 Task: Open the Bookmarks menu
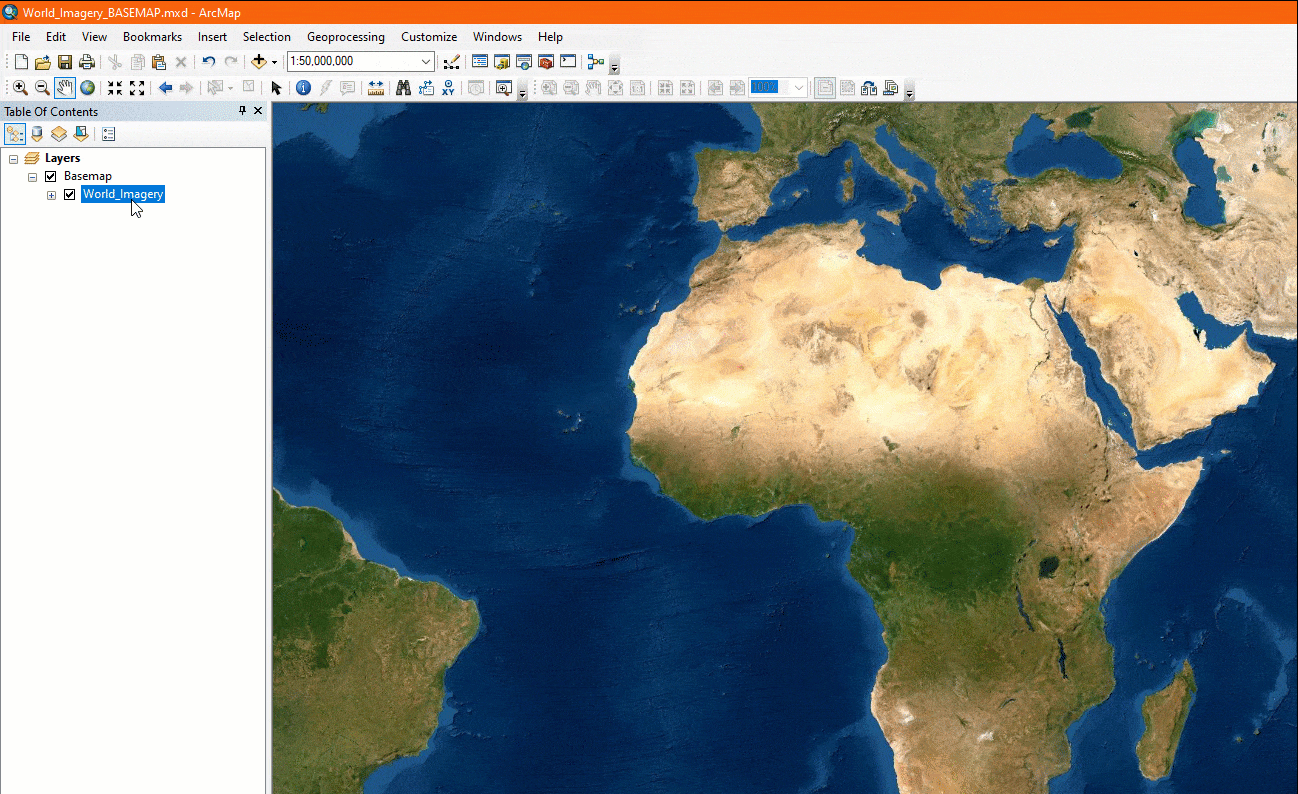point(152,36)
